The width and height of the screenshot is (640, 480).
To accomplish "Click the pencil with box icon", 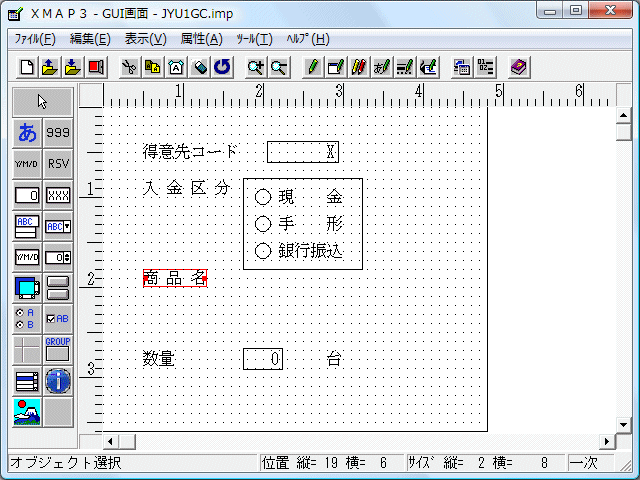I will point(336,67).
